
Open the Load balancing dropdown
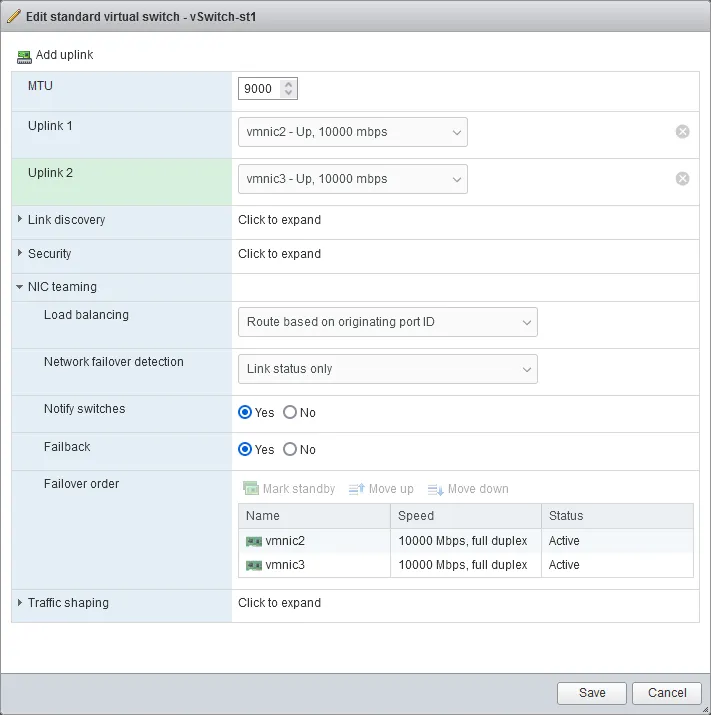387,322
